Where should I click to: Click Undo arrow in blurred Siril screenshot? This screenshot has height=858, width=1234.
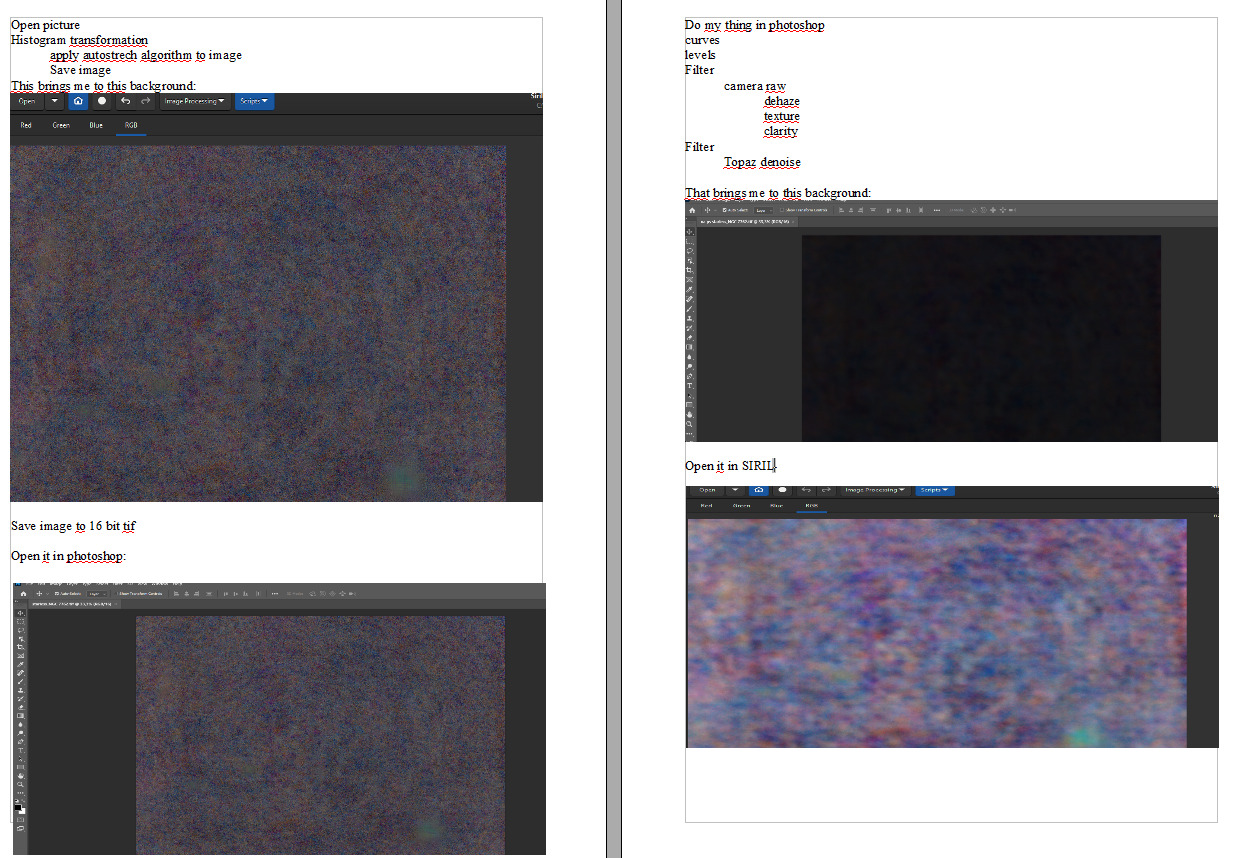tap(805, 490)
